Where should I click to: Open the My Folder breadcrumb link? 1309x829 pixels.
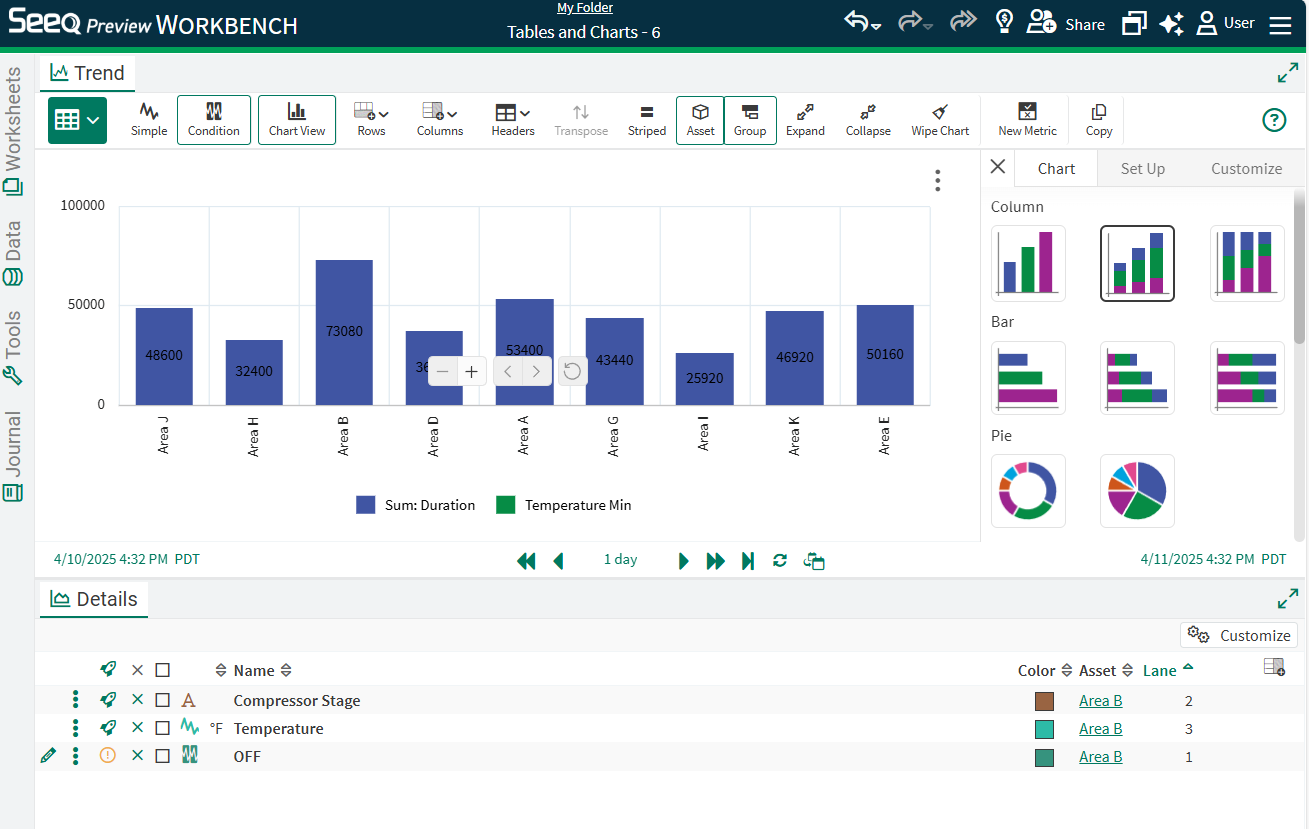point(584,8)
